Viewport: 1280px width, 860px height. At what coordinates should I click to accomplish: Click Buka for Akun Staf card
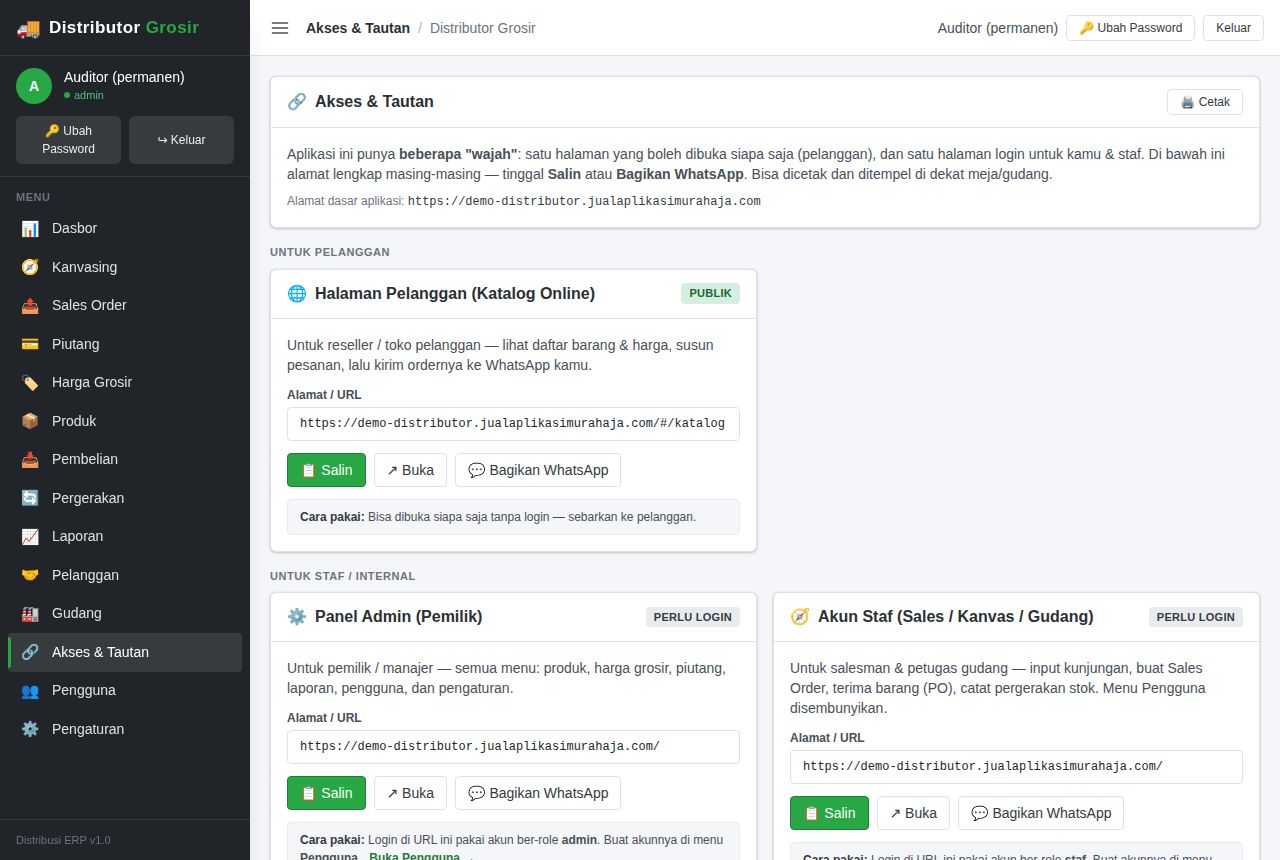[913, 813]
